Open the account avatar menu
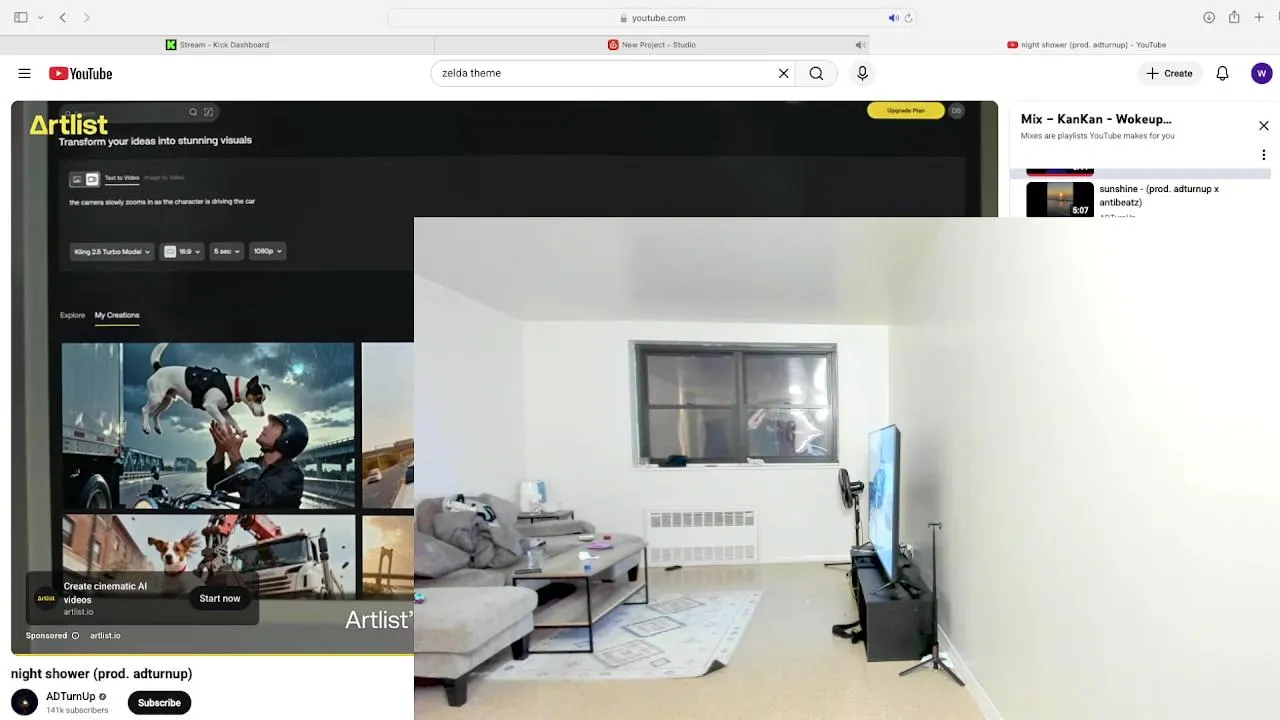1280x720 pixels. click(x=1261, y=73)
